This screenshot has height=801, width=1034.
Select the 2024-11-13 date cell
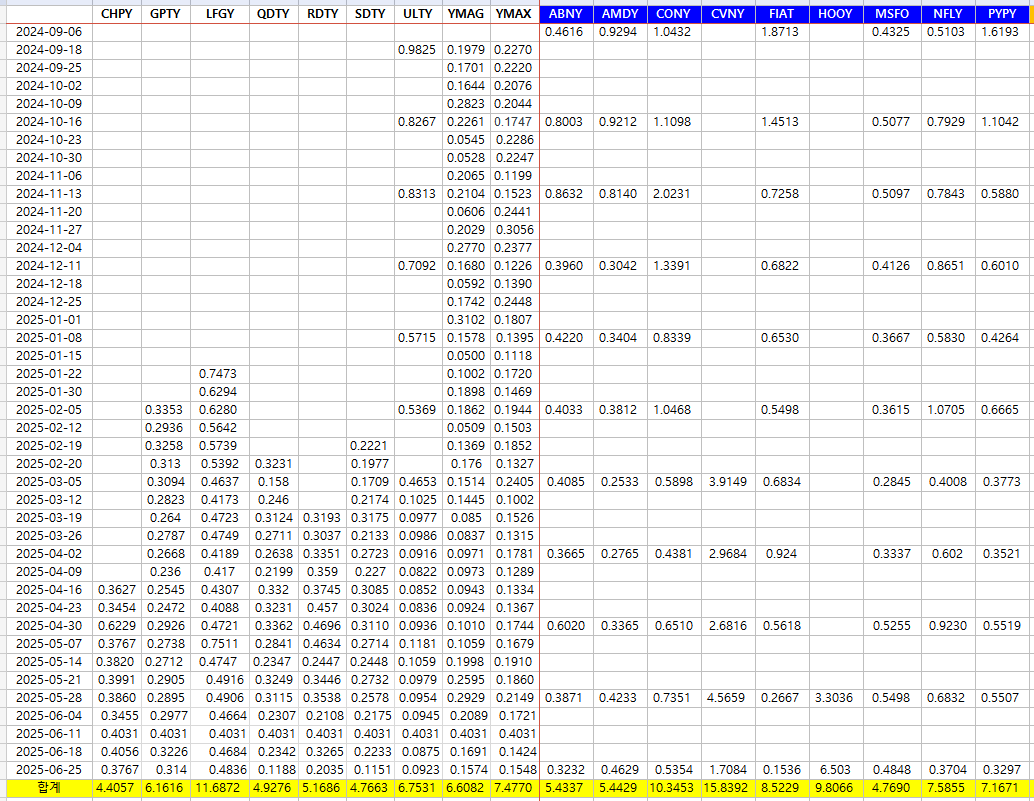[x=49, y=194]
